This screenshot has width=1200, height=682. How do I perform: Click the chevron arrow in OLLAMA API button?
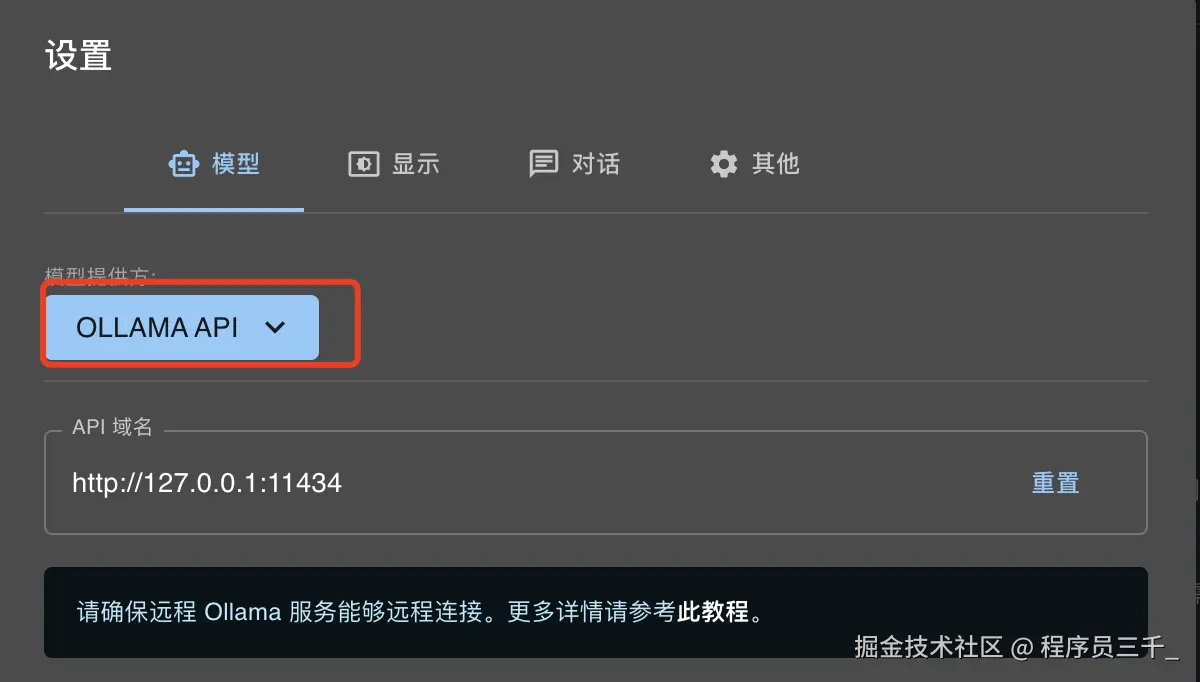(274, 327)
